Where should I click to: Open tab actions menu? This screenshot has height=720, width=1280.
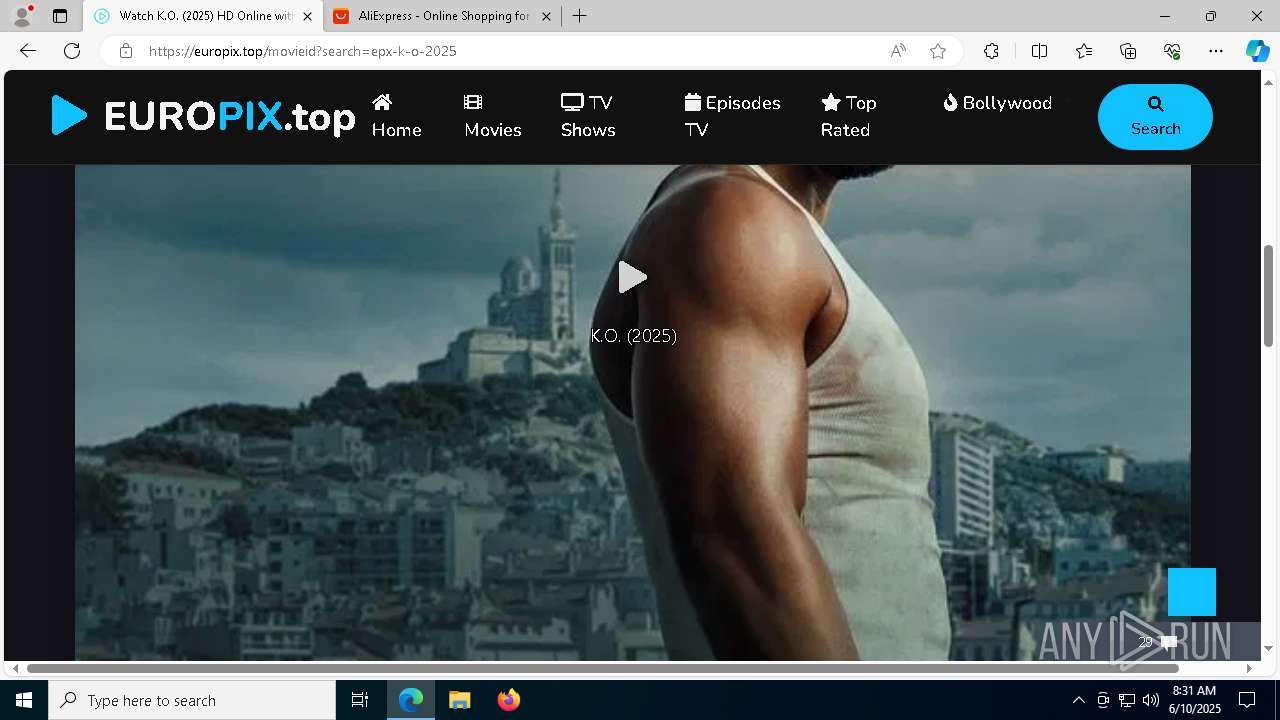60,16
